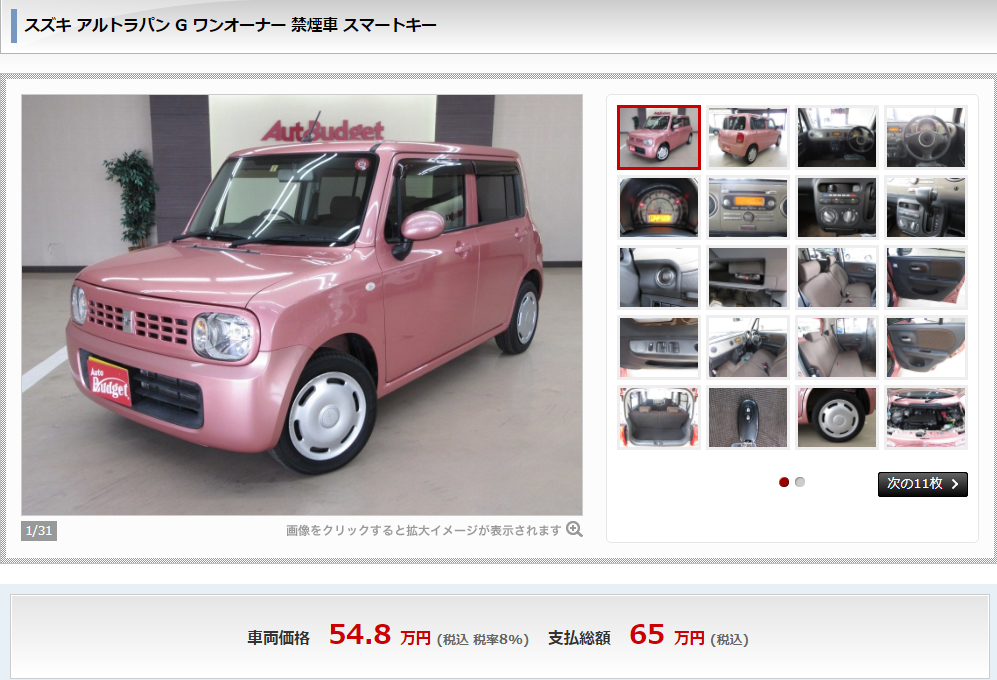Select the first pagination dot
The height and width of the screenshot is (680, 997).
[784, 482]
